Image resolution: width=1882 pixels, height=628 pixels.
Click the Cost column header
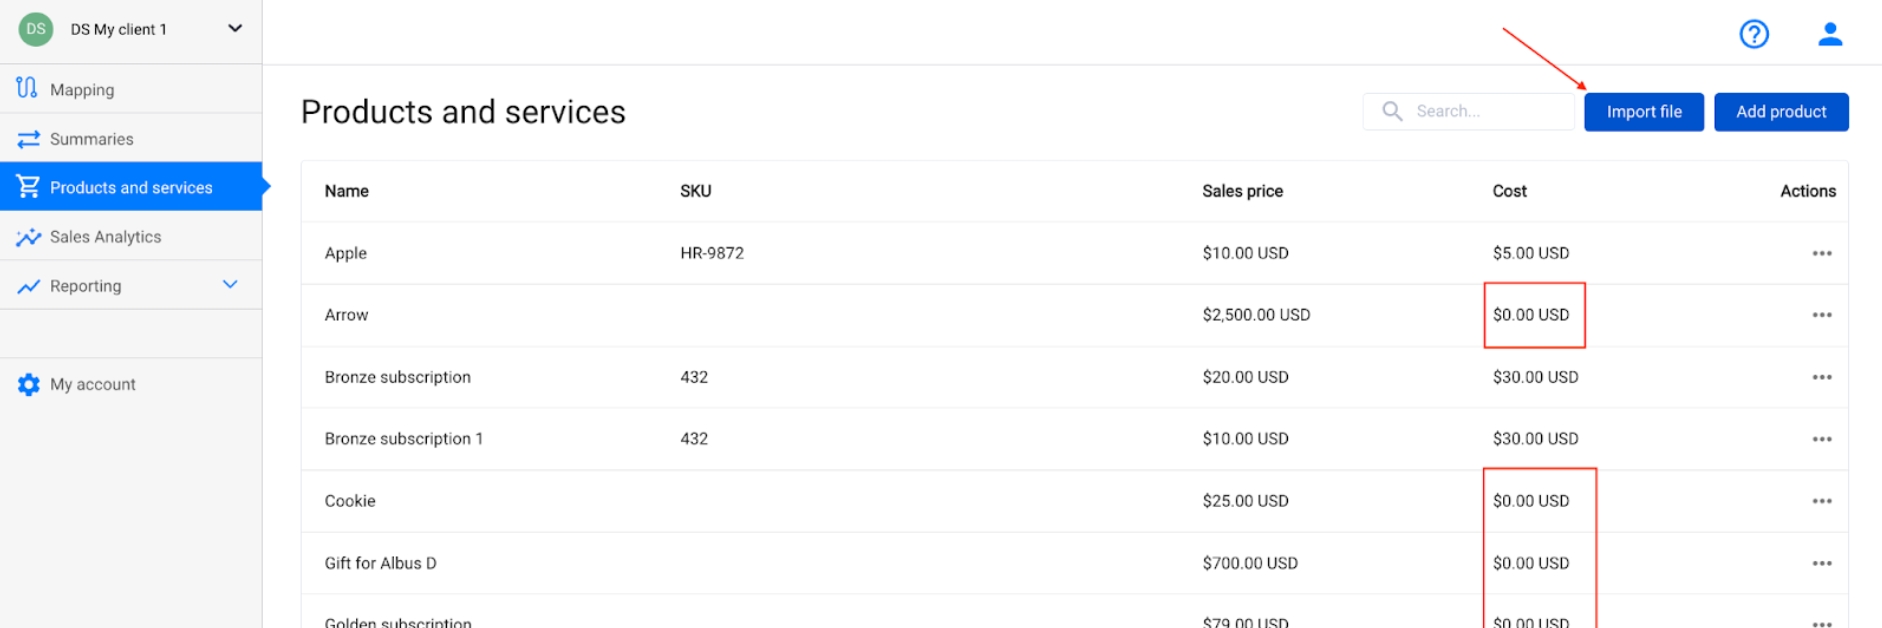pyautogui.click(x=1509, y=190)
